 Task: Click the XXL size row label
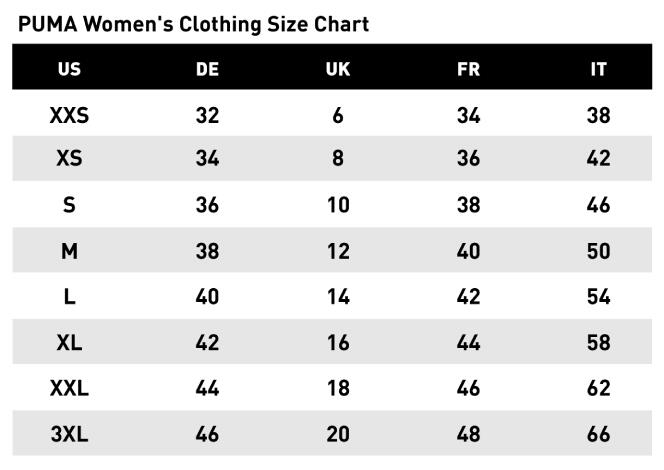click(x=69, y=389)
